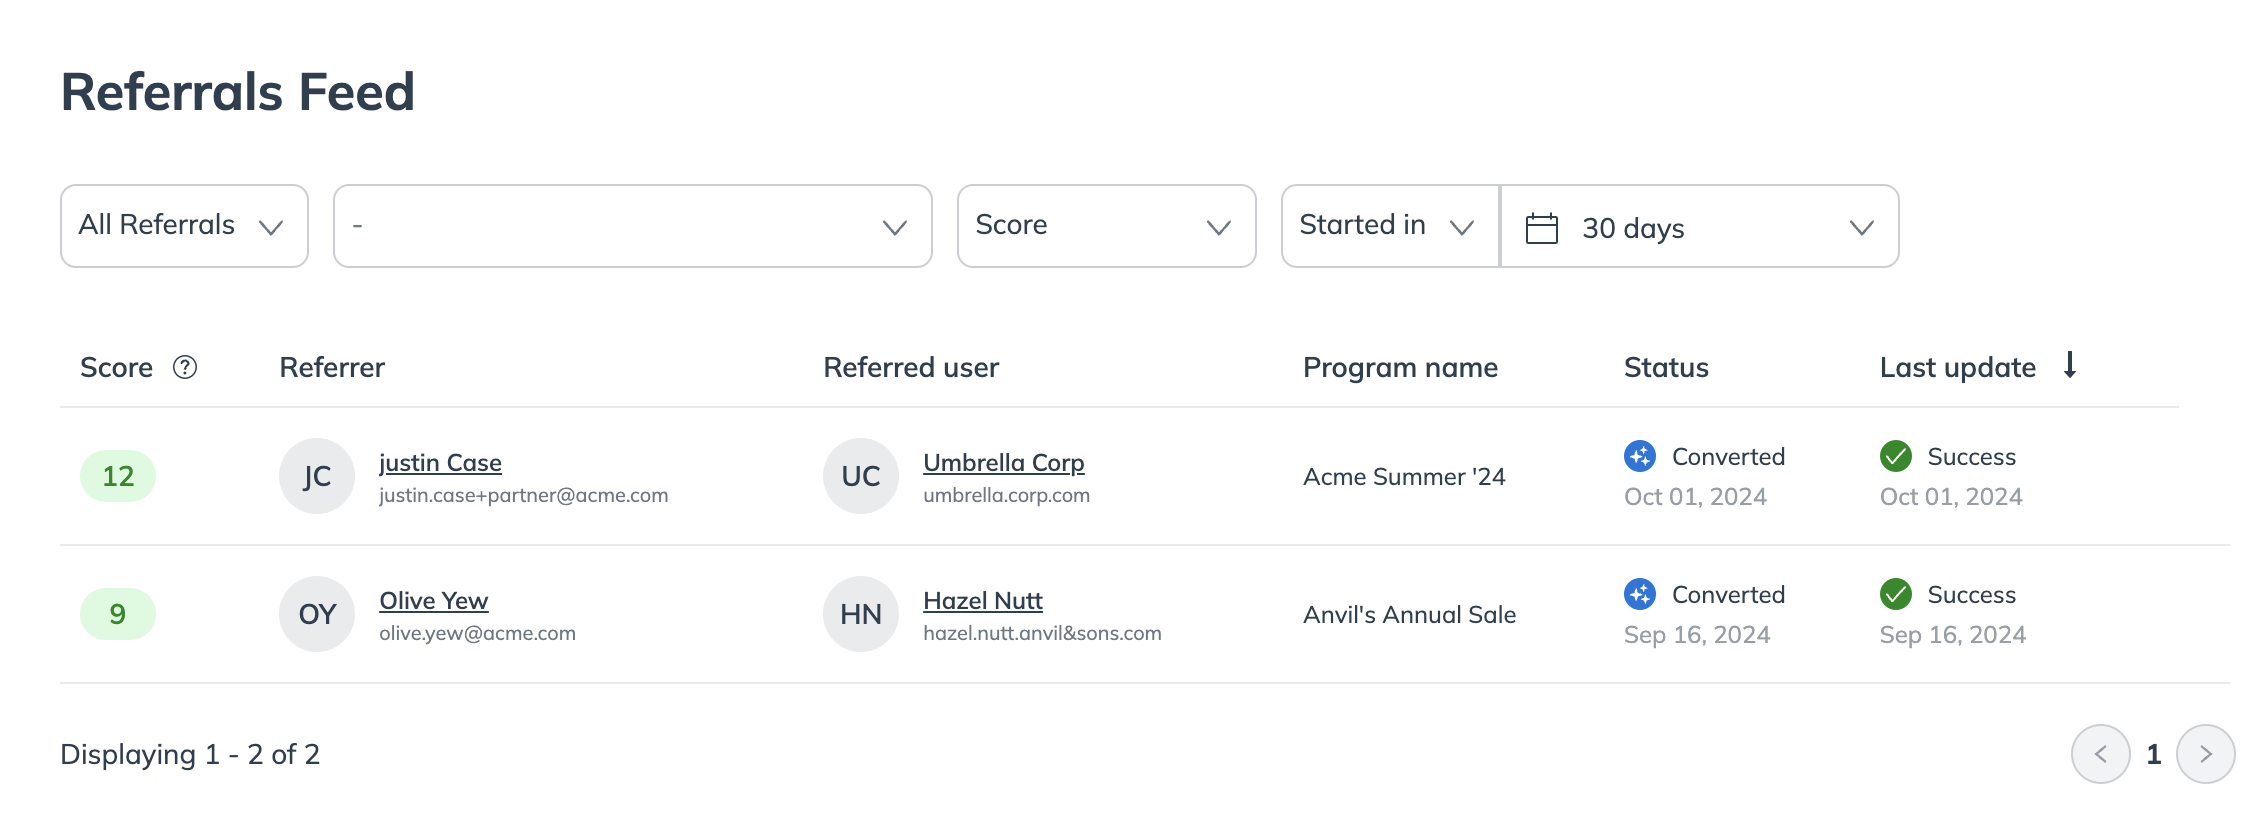Click the UC referred user avatar
The height and width of the screenshot is (838, 2266).
pyautogui.click(x=861, y=476)
